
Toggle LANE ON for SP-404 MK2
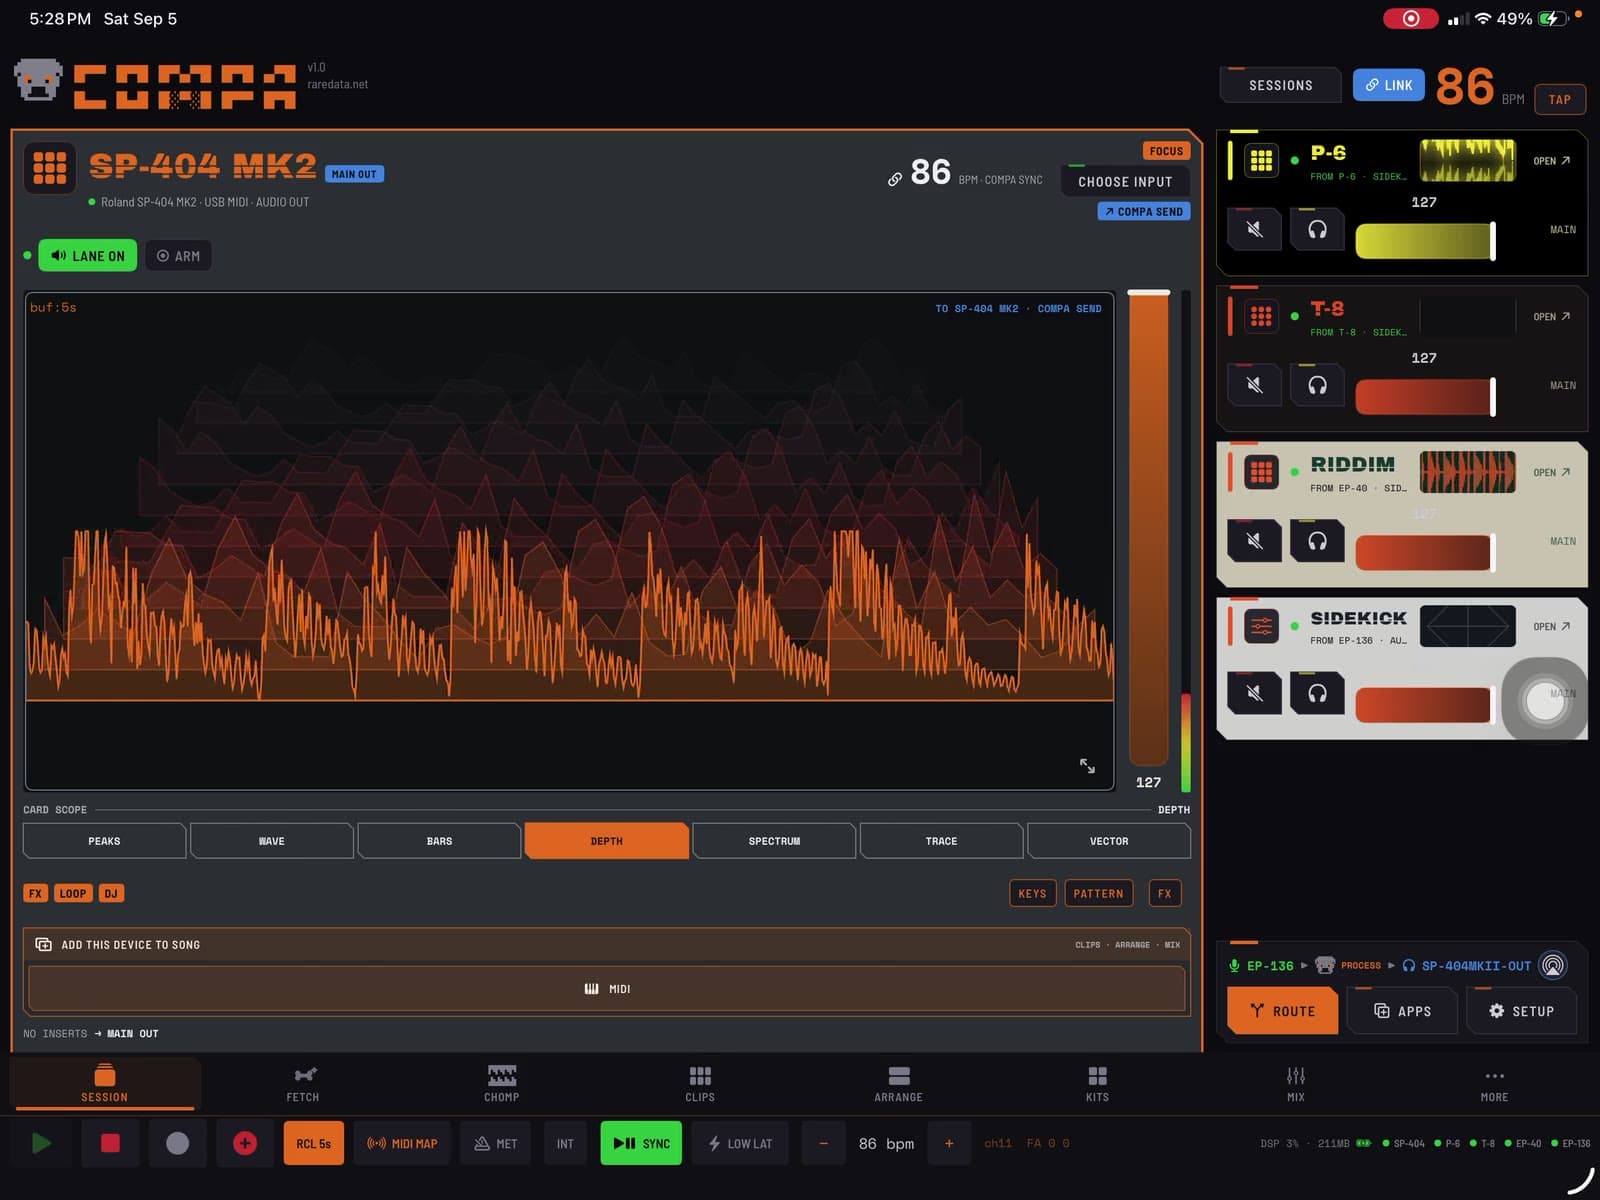click(88, 256)
